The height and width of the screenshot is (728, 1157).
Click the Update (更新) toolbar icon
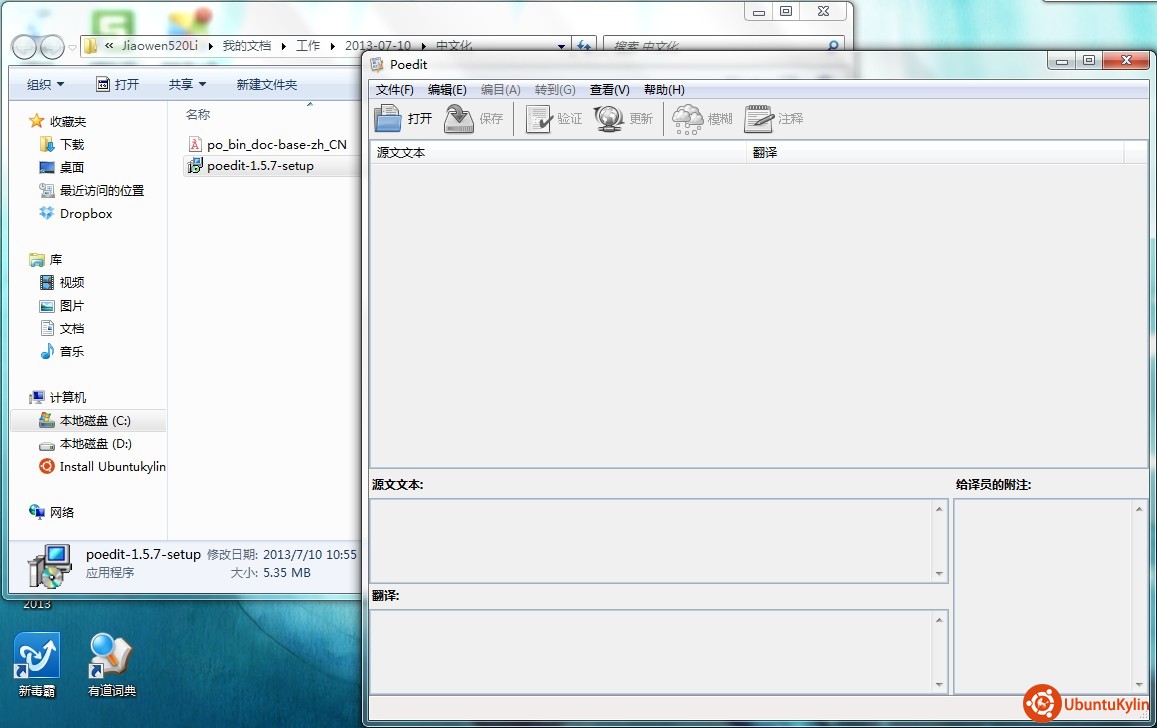(x=609, y=119)
